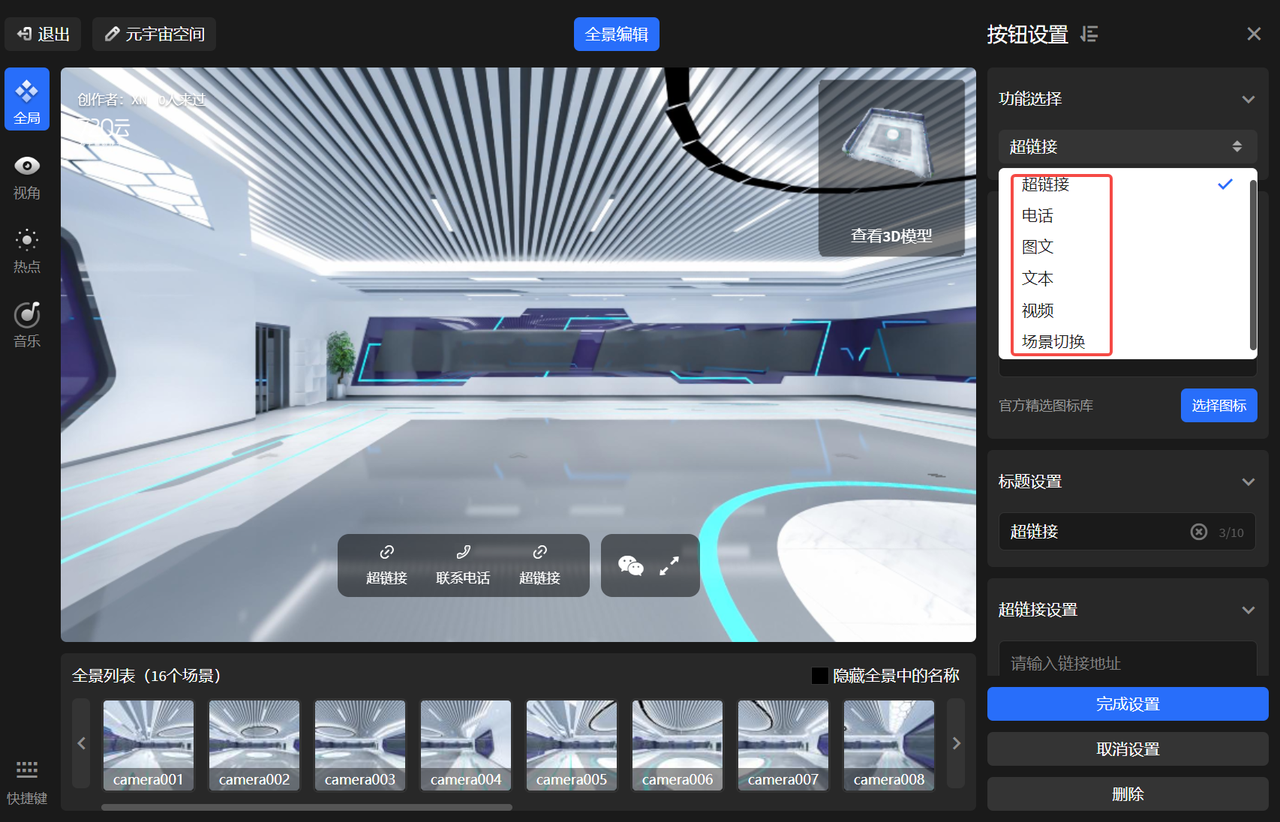Click the 联系电话 phone button in panorama
Image resolution: width=1280 pixels, height=822 pixels.
click(x=463, y=565)
